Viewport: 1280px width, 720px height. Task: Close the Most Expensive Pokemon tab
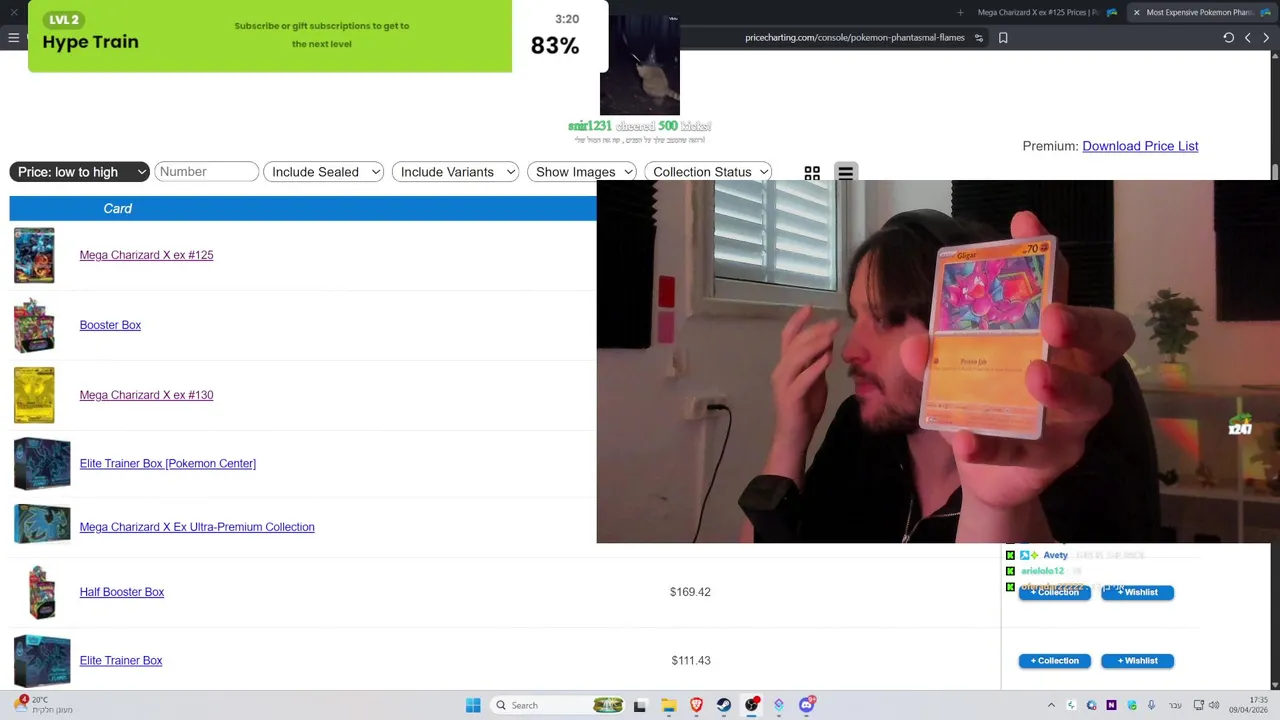(x=1136, y=12)
